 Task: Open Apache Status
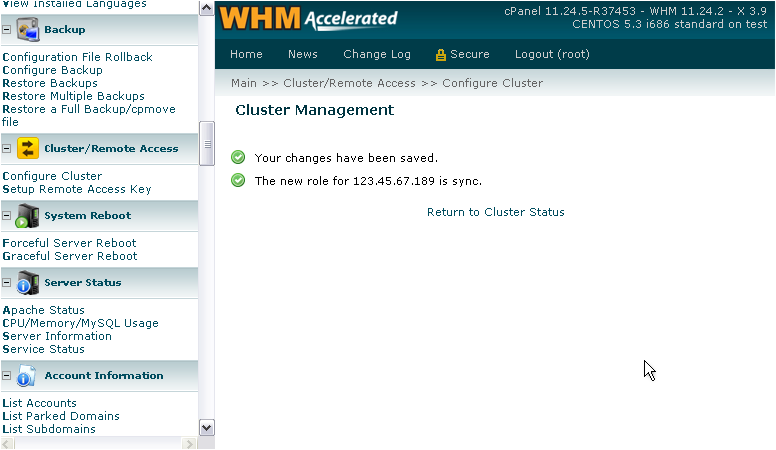pos(44,310)
